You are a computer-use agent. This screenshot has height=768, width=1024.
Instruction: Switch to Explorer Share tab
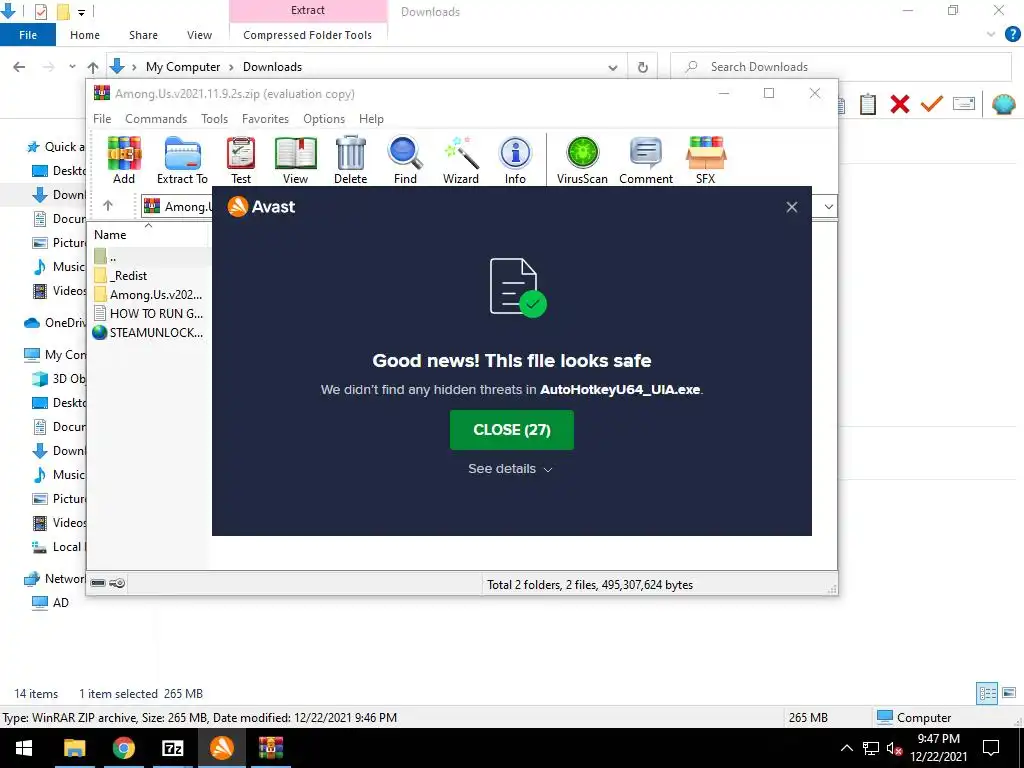pos(143,35)
